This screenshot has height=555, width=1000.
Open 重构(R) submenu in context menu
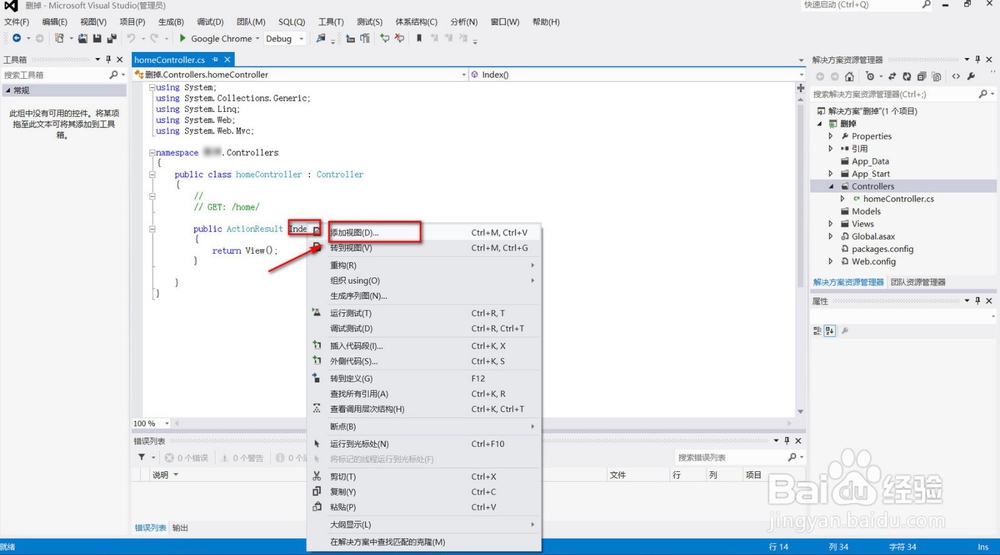[x=424, y=265]
